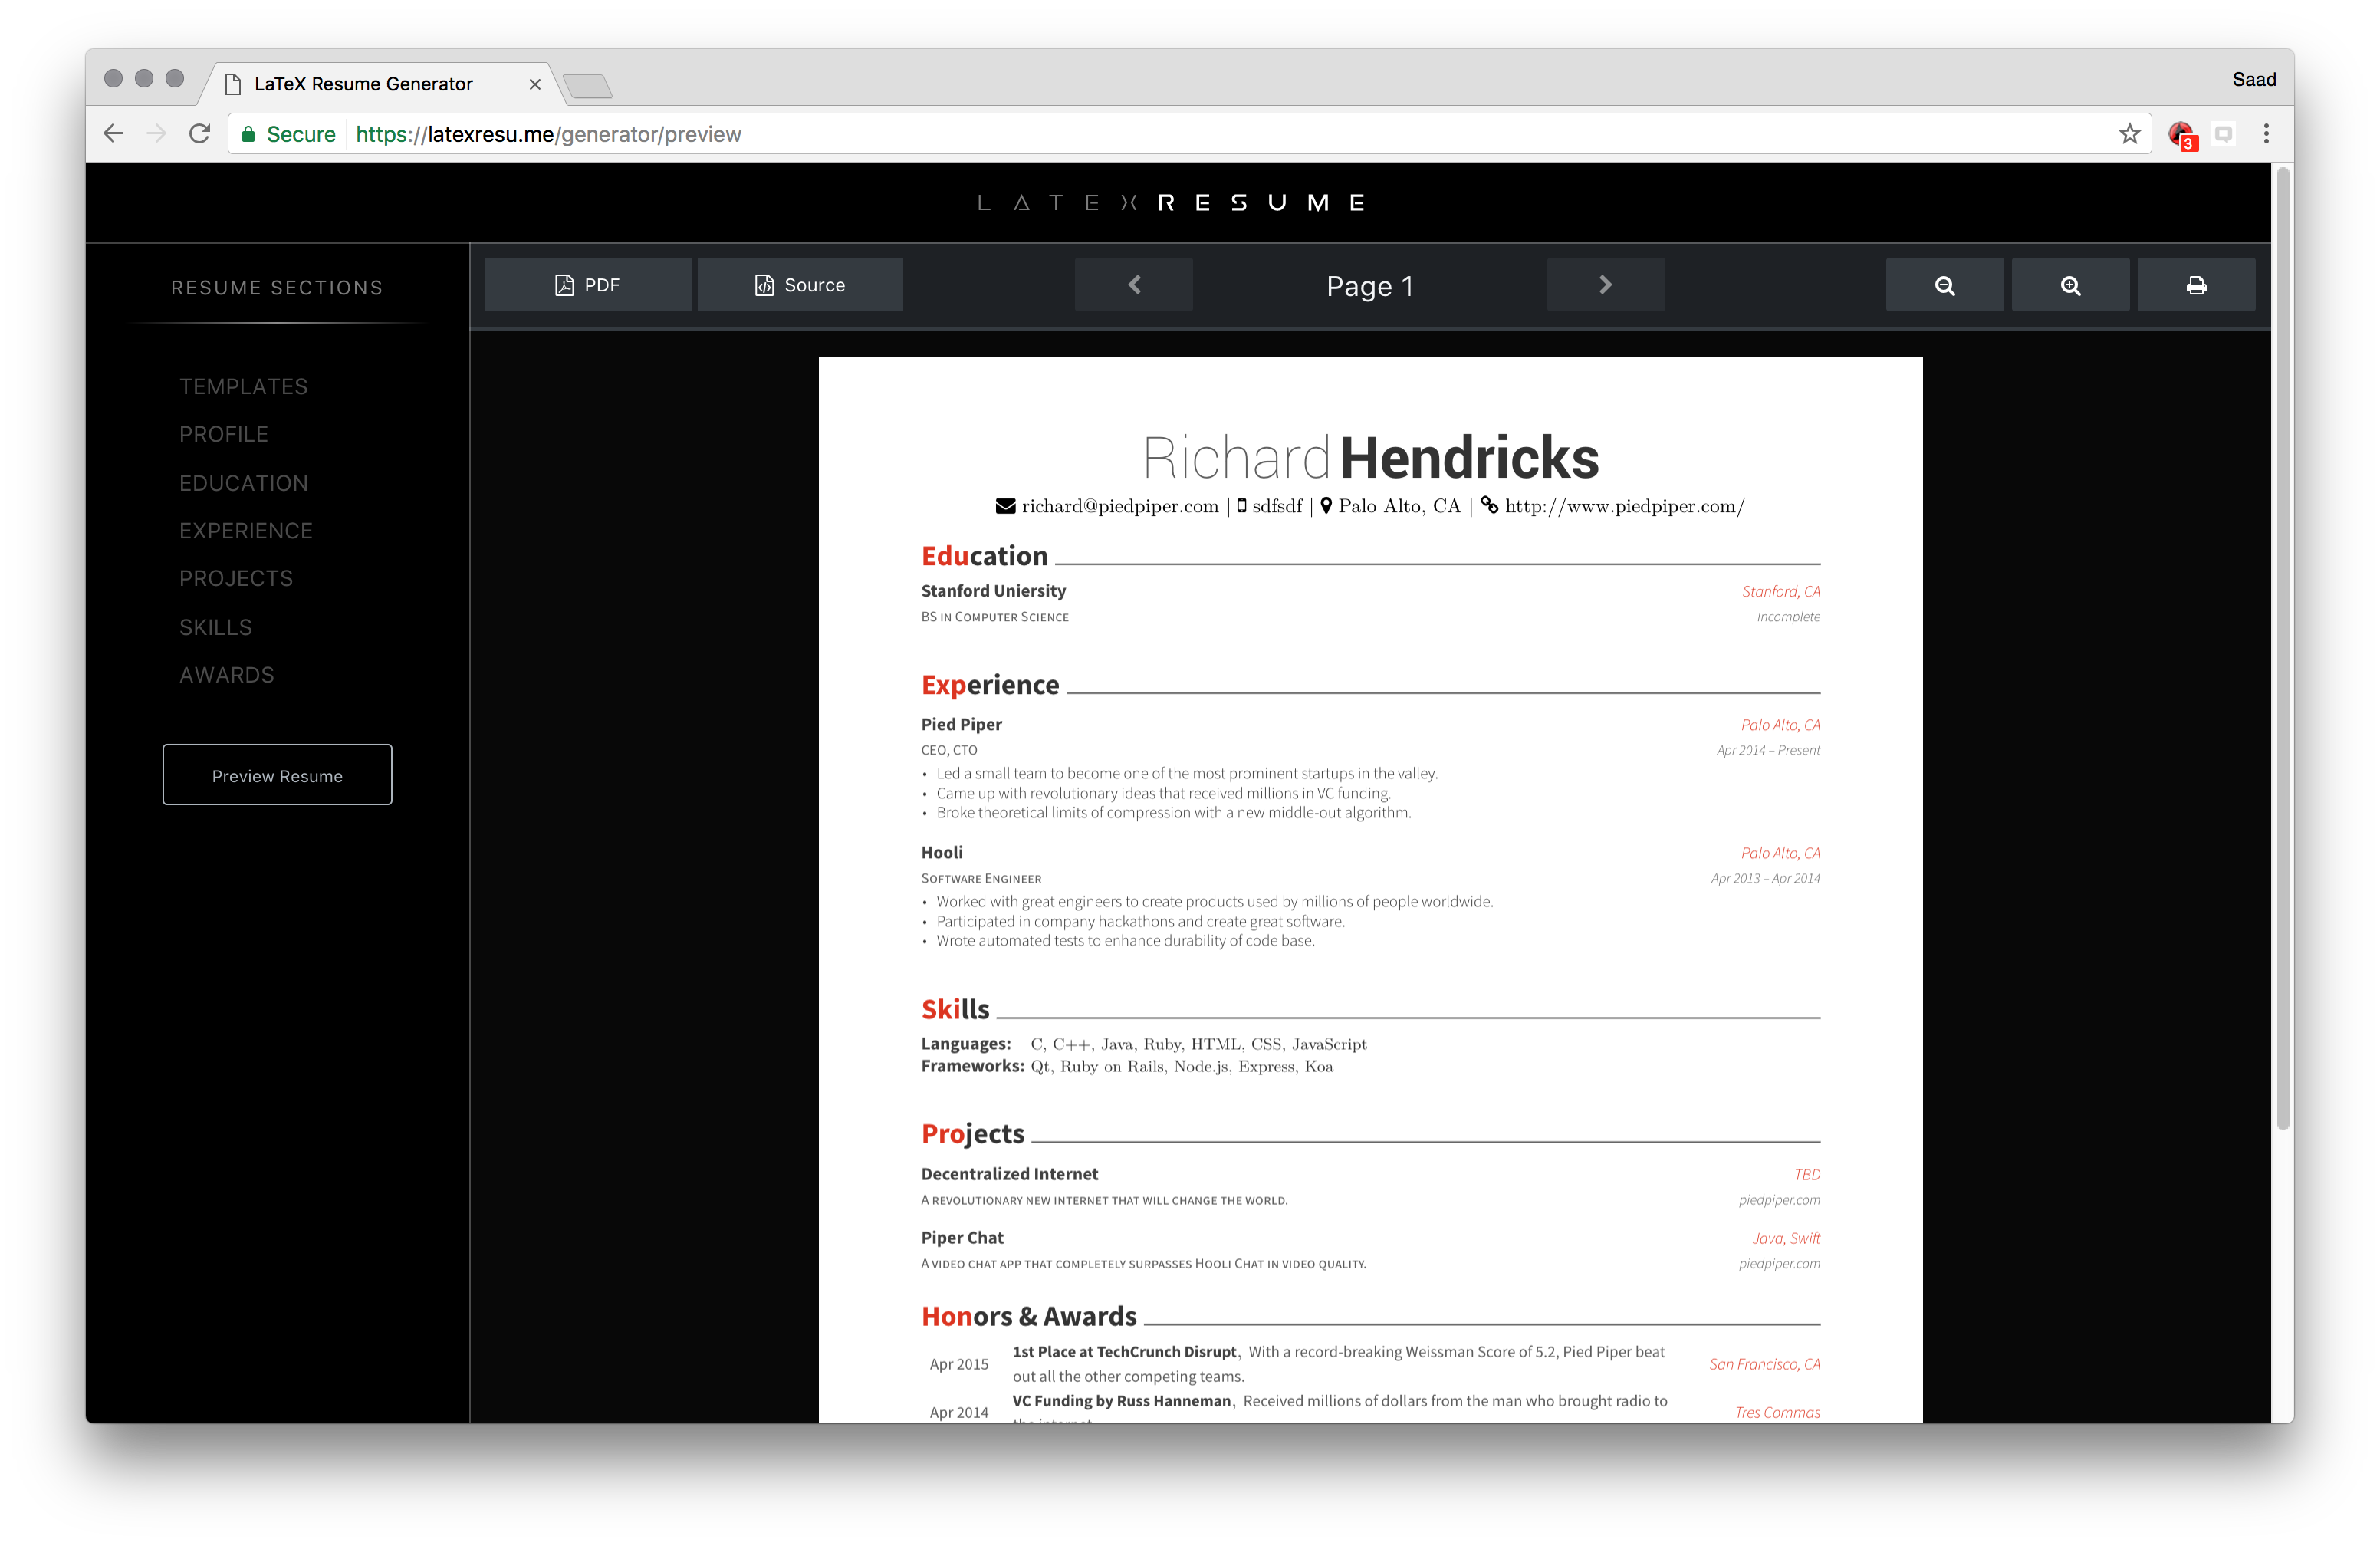This screenshot has width=2380, height=1546.
Task: Open the Profile section
Action: pos(224,435)
